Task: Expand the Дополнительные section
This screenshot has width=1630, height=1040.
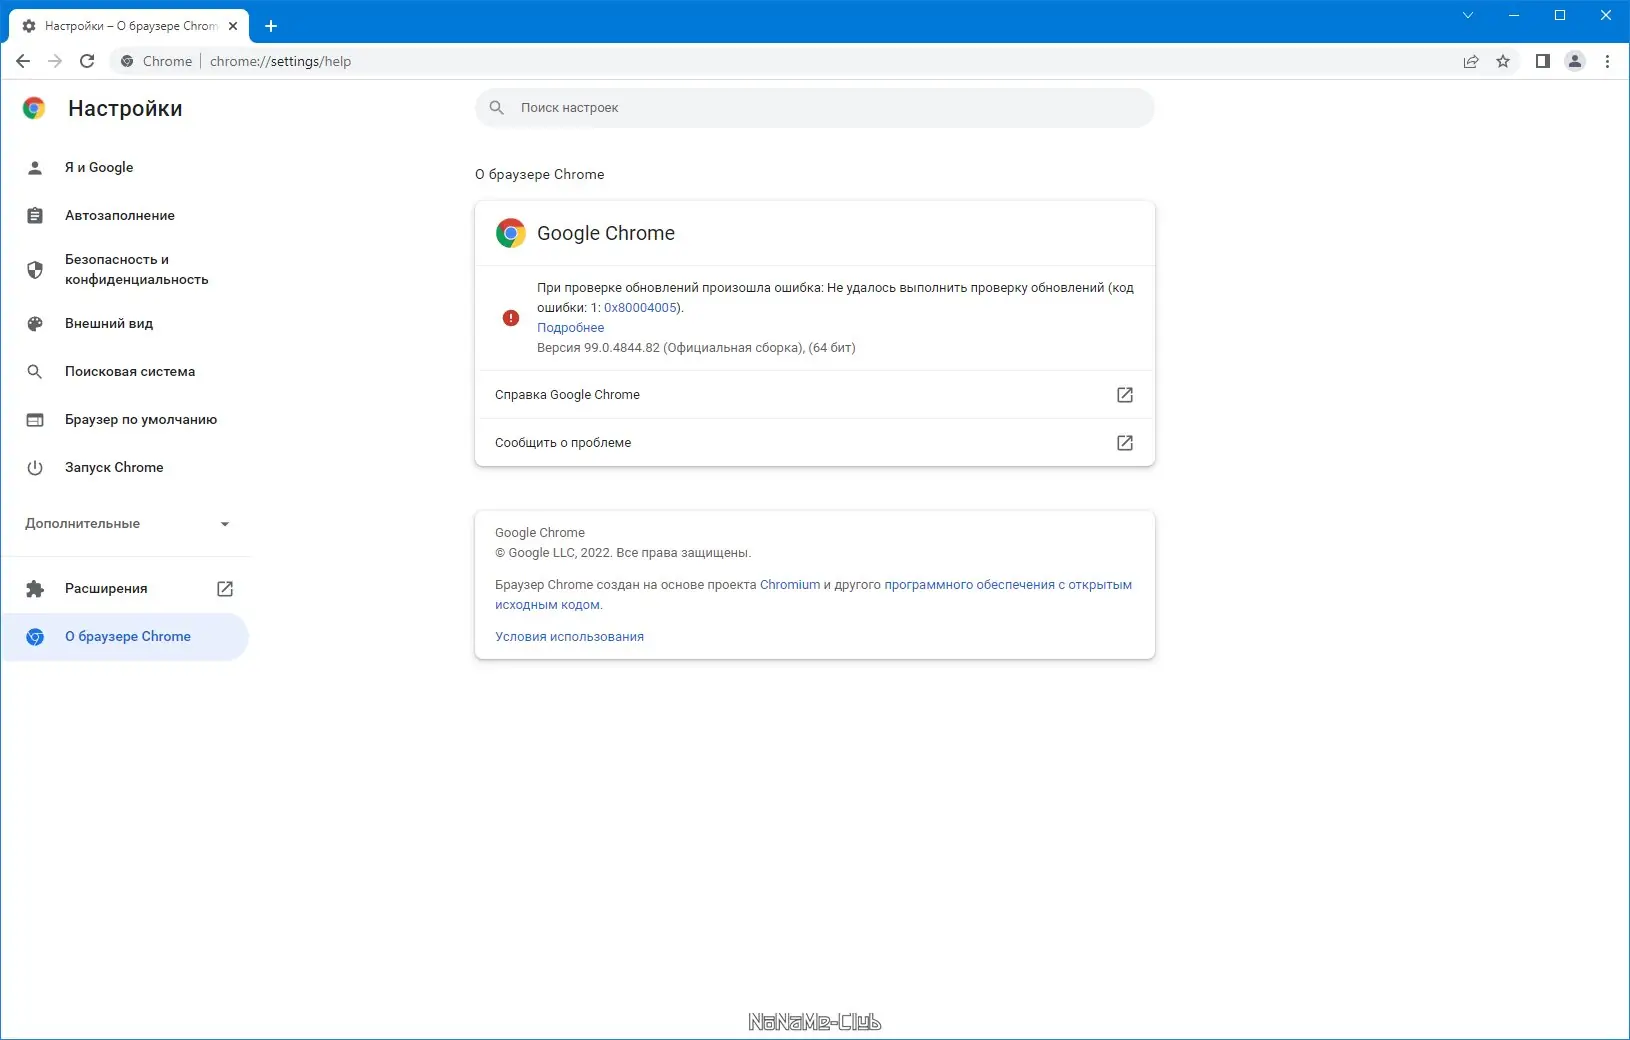Action: (127, 524)
